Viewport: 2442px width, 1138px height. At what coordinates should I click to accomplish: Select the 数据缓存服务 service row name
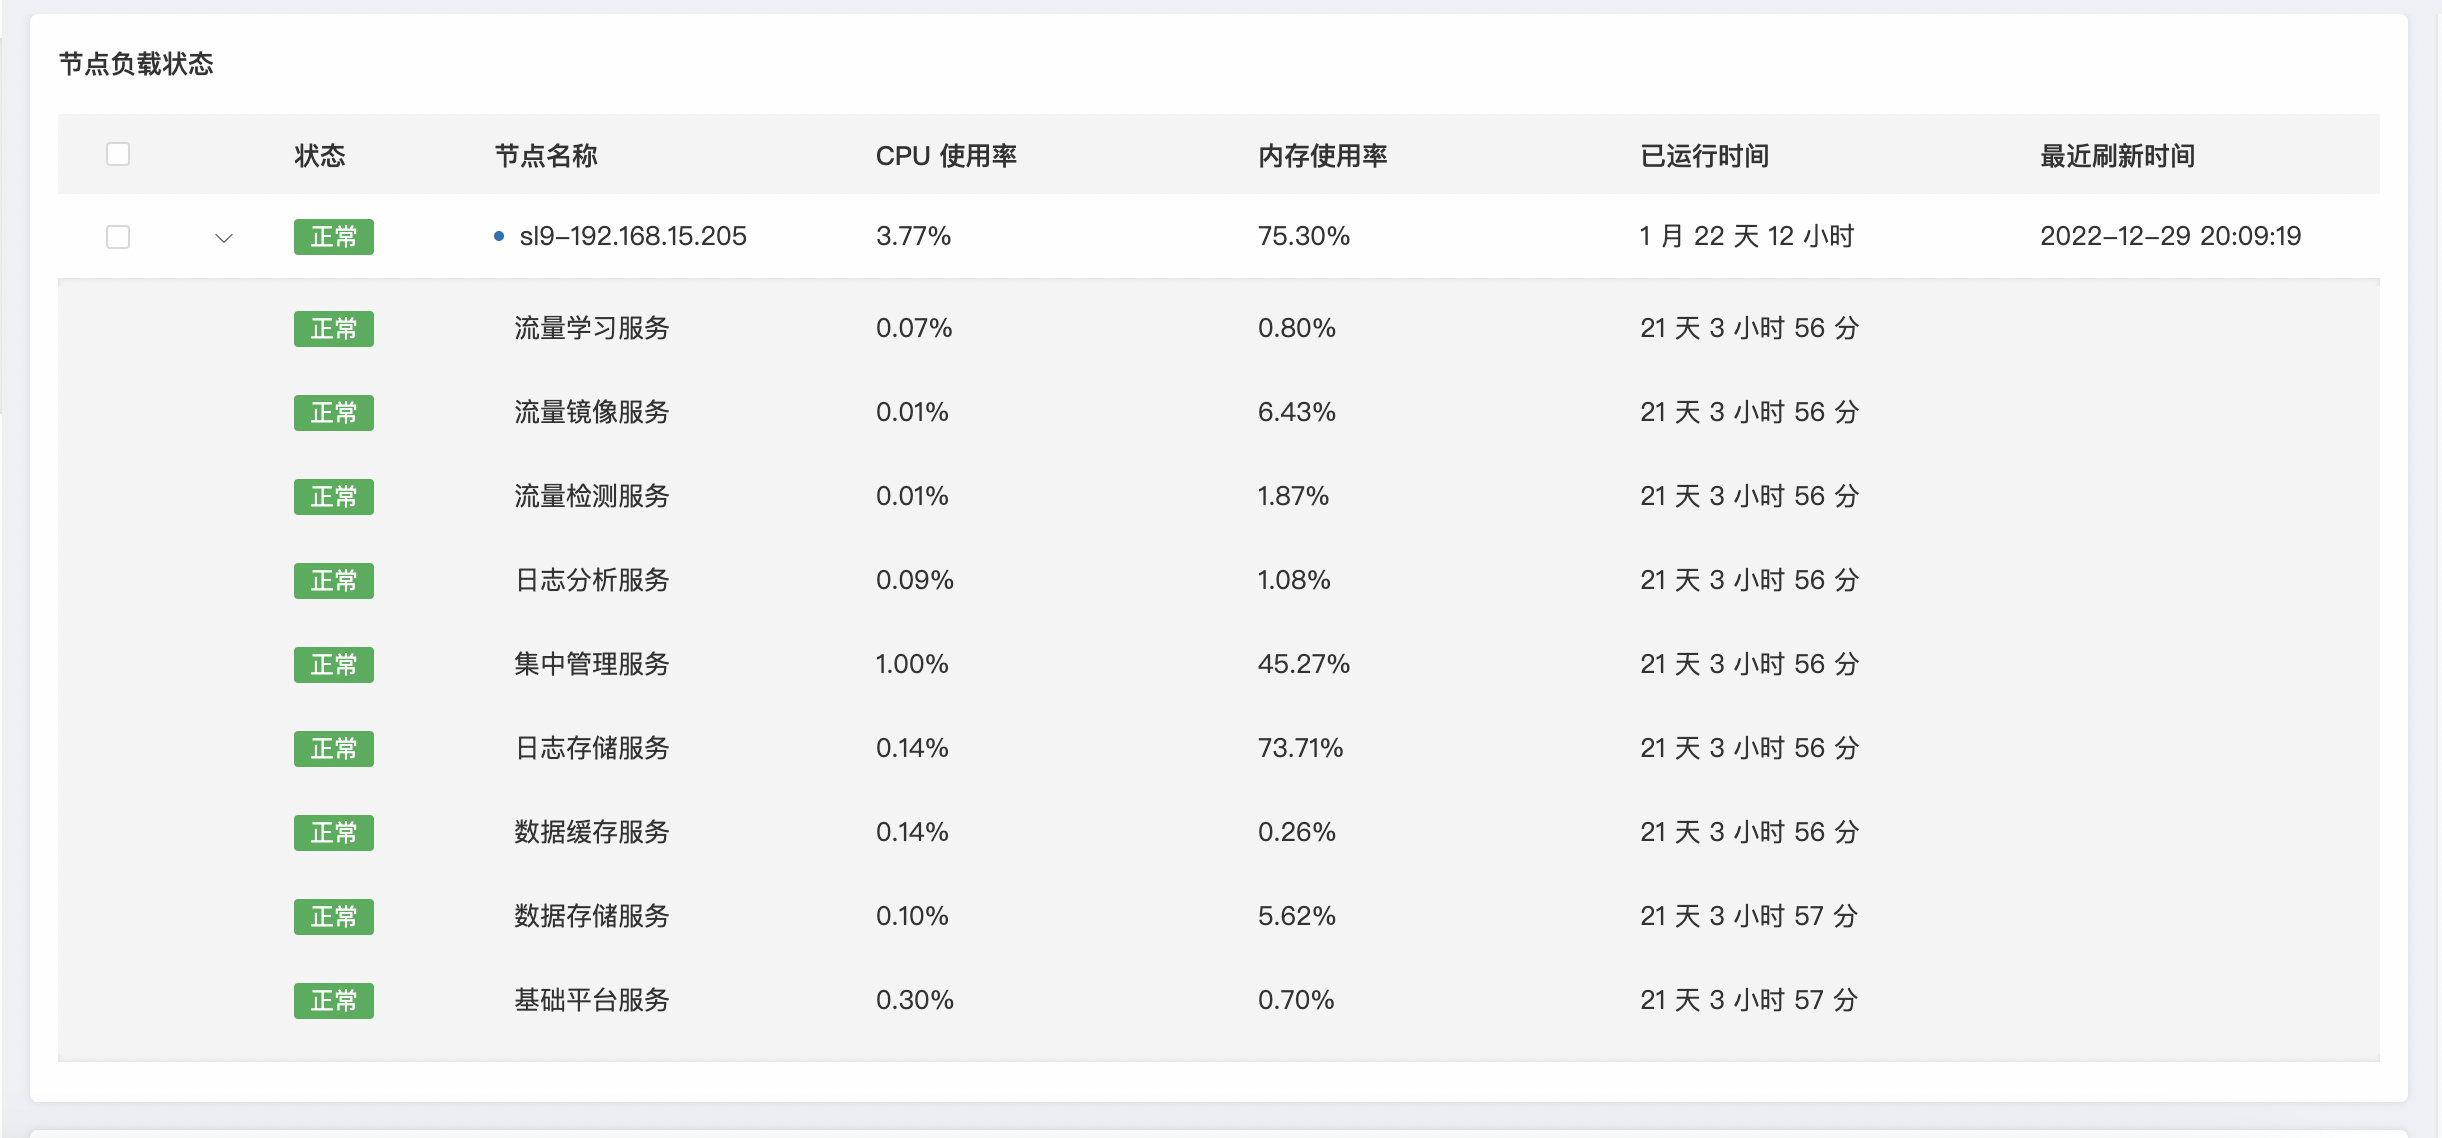tap(591, 832)
